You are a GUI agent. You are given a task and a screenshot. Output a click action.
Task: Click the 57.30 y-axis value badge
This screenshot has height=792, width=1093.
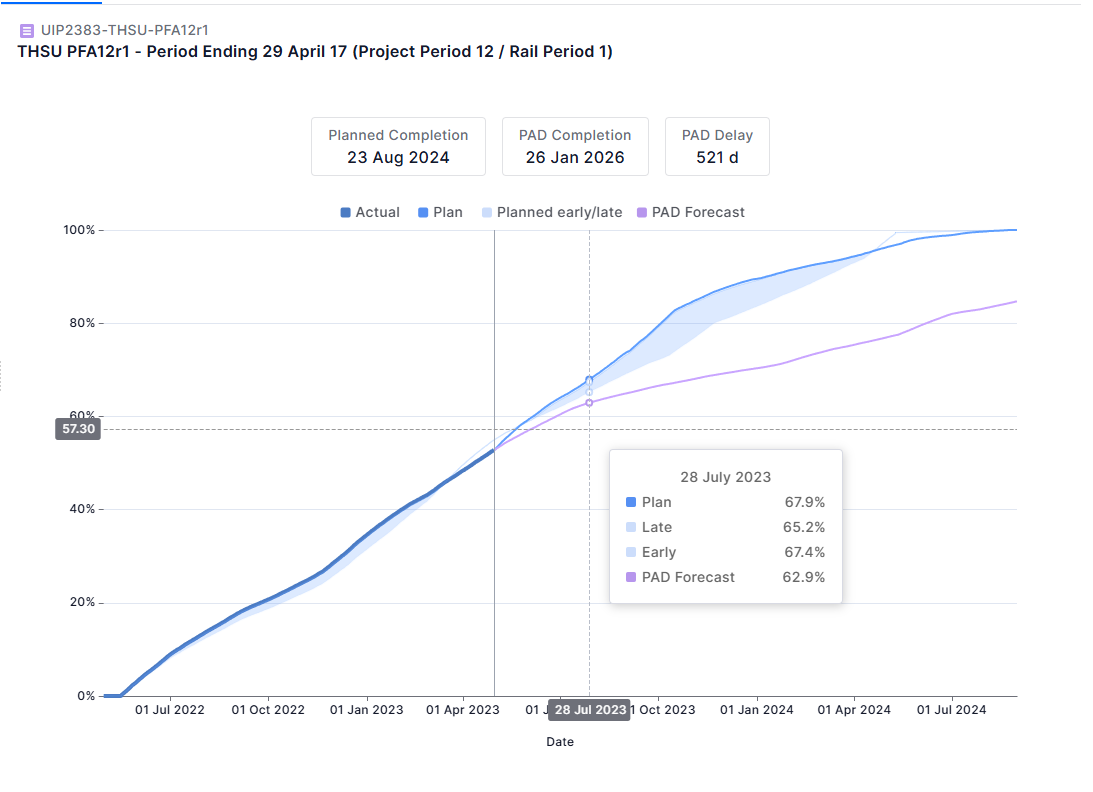pos(77,429)
